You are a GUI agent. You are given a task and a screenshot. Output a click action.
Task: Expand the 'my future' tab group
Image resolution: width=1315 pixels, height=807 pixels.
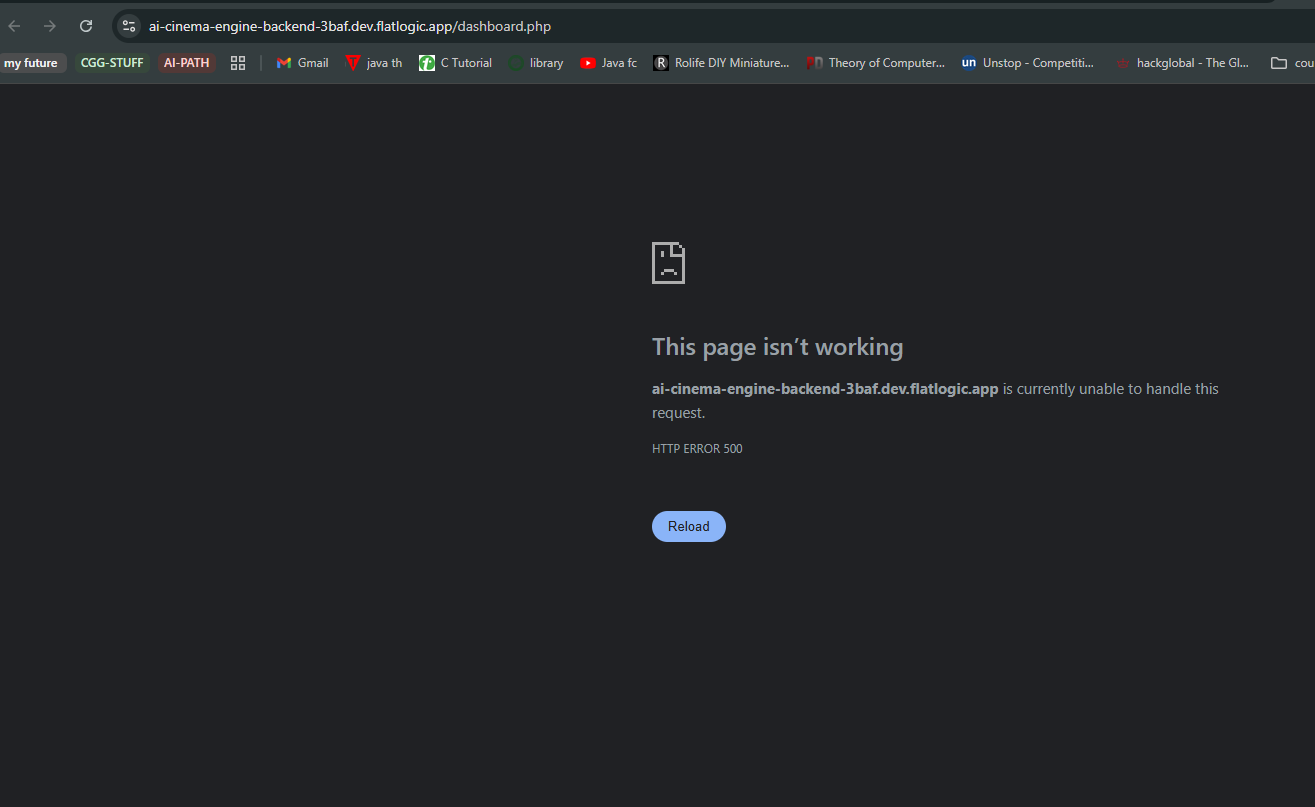[31, 63]
